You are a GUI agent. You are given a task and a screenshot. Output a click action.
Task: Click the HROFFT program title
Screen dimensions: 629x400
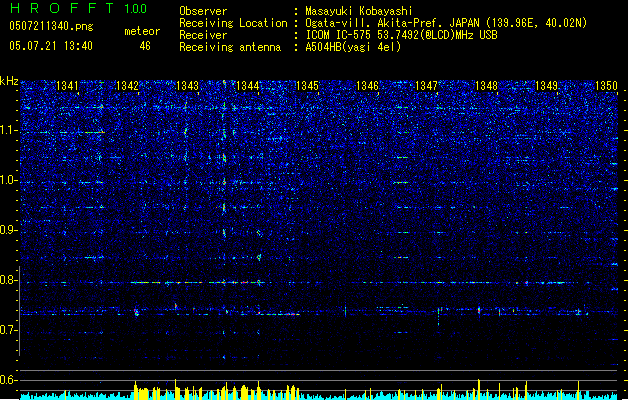(x=62, y=8)
